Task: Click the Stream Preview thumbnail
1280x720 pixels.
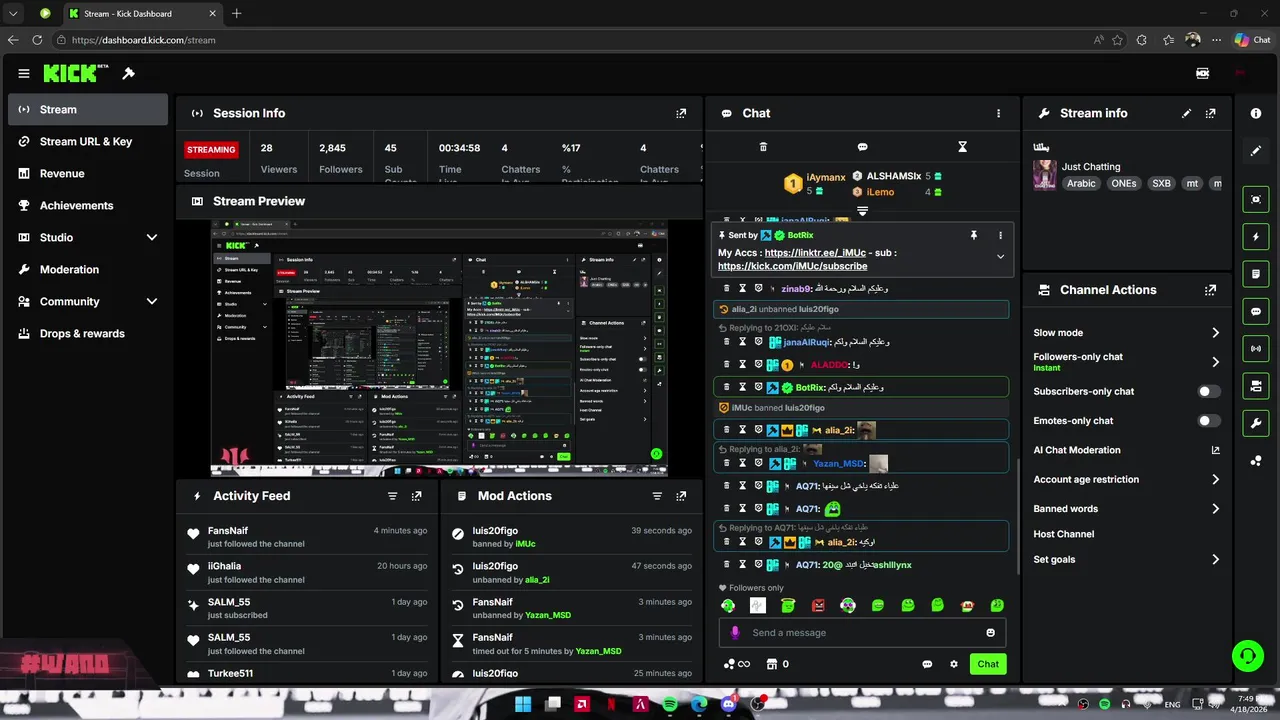Action: pos(439,347)
